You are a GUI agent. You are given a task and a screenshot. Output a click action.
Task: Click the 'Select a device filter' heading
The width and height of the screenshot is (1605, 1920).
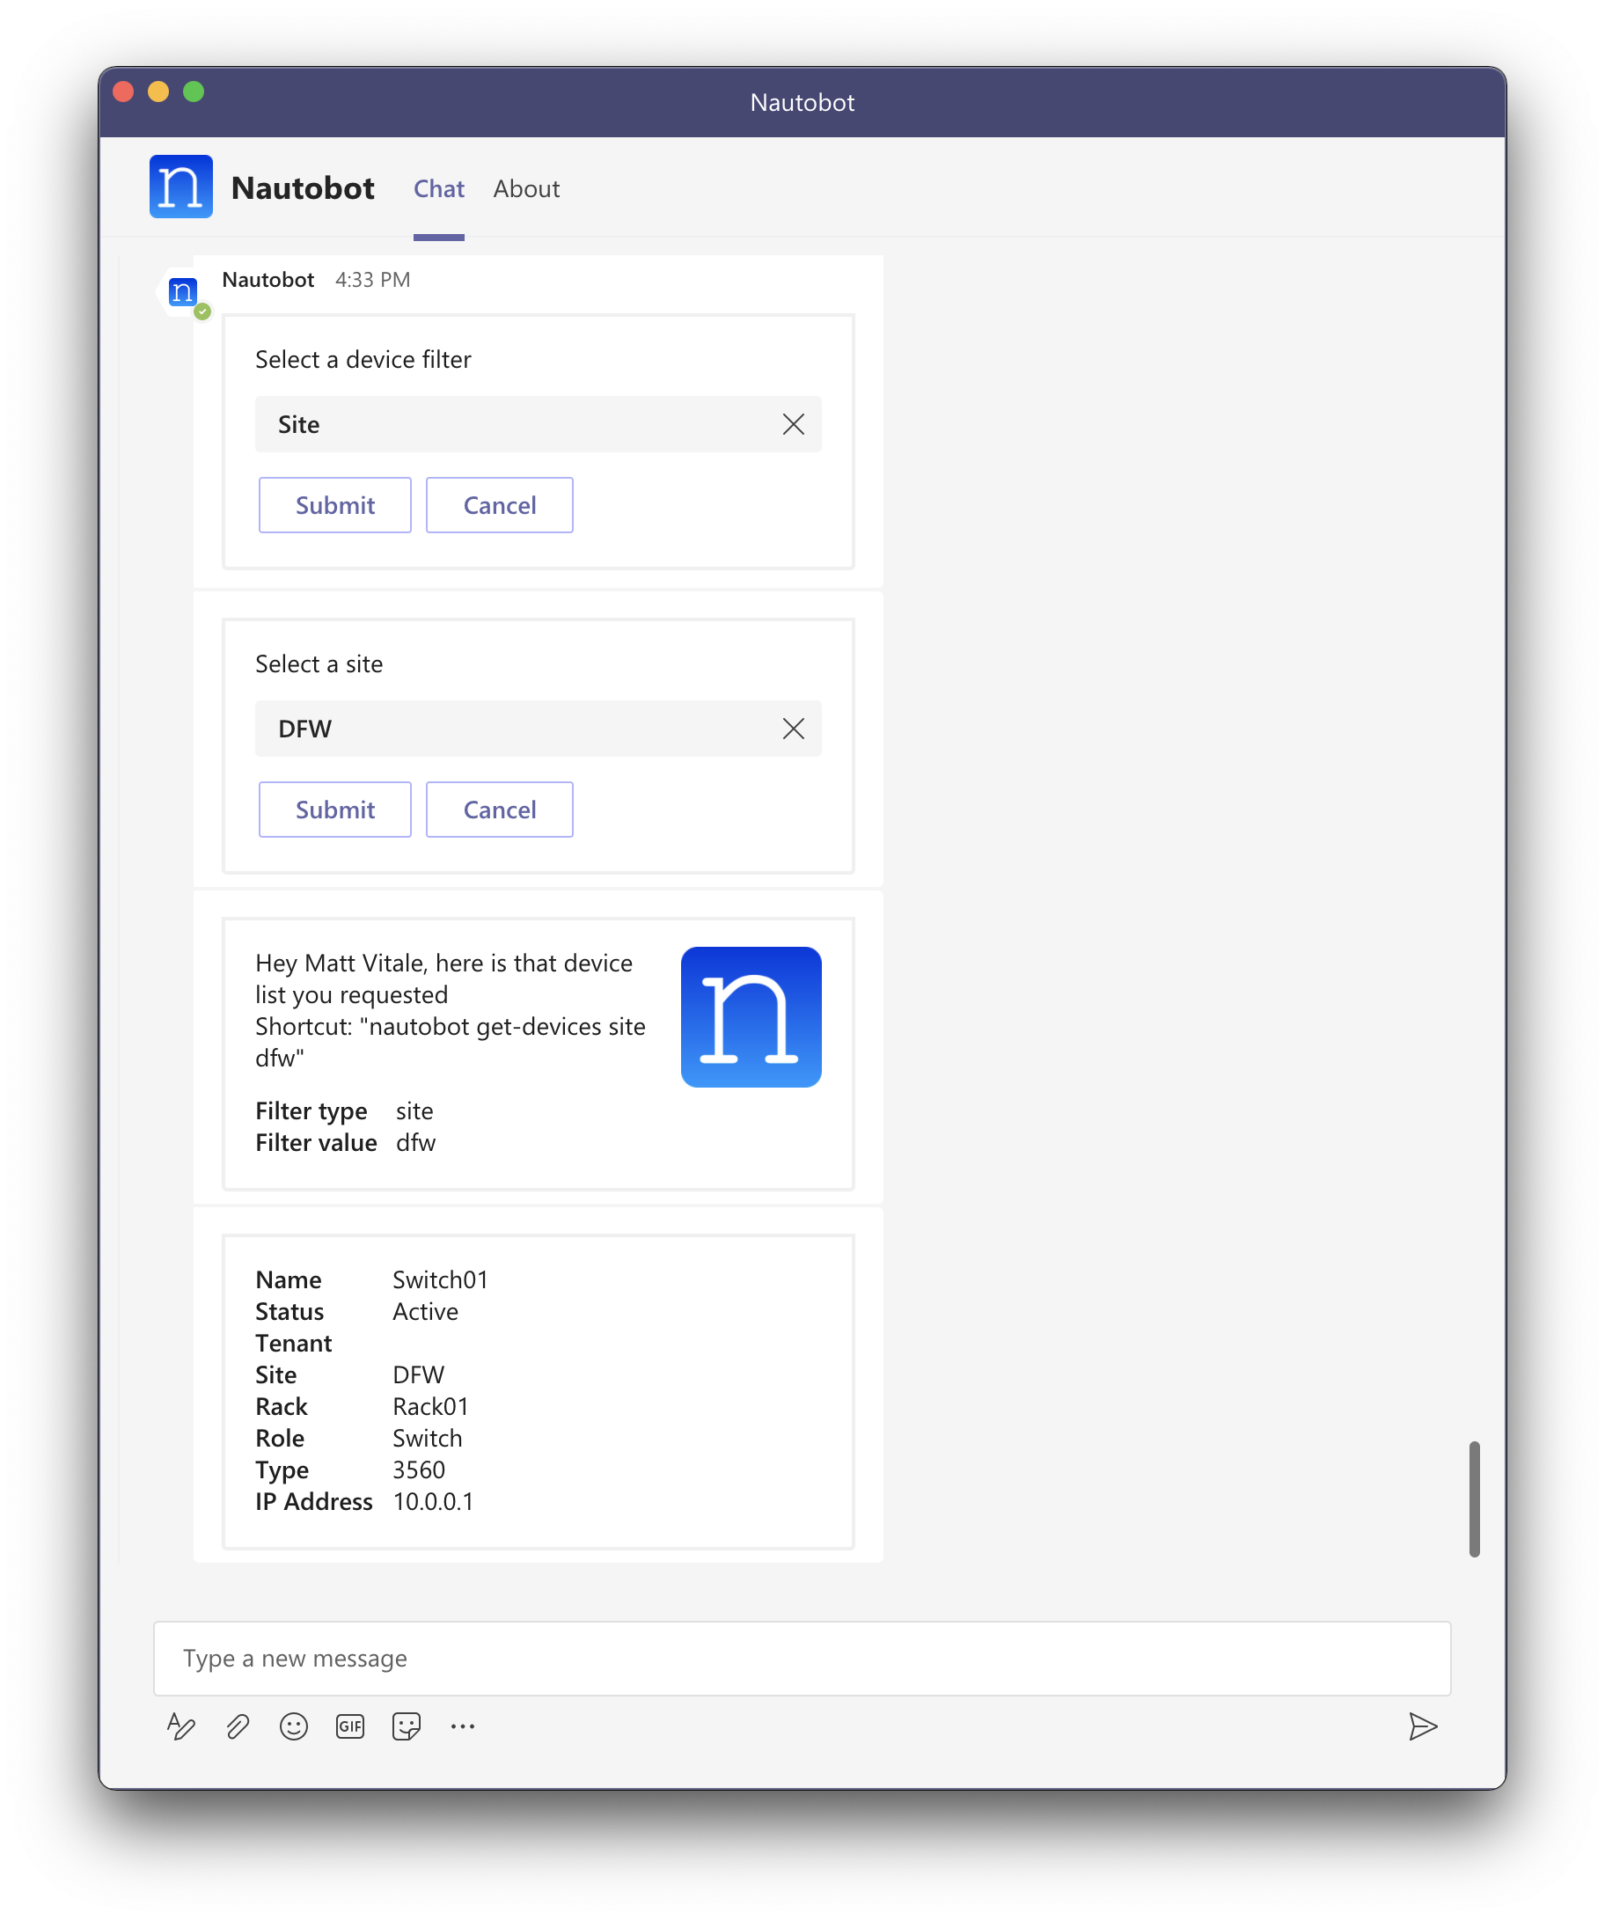click(x=363, y=360)
